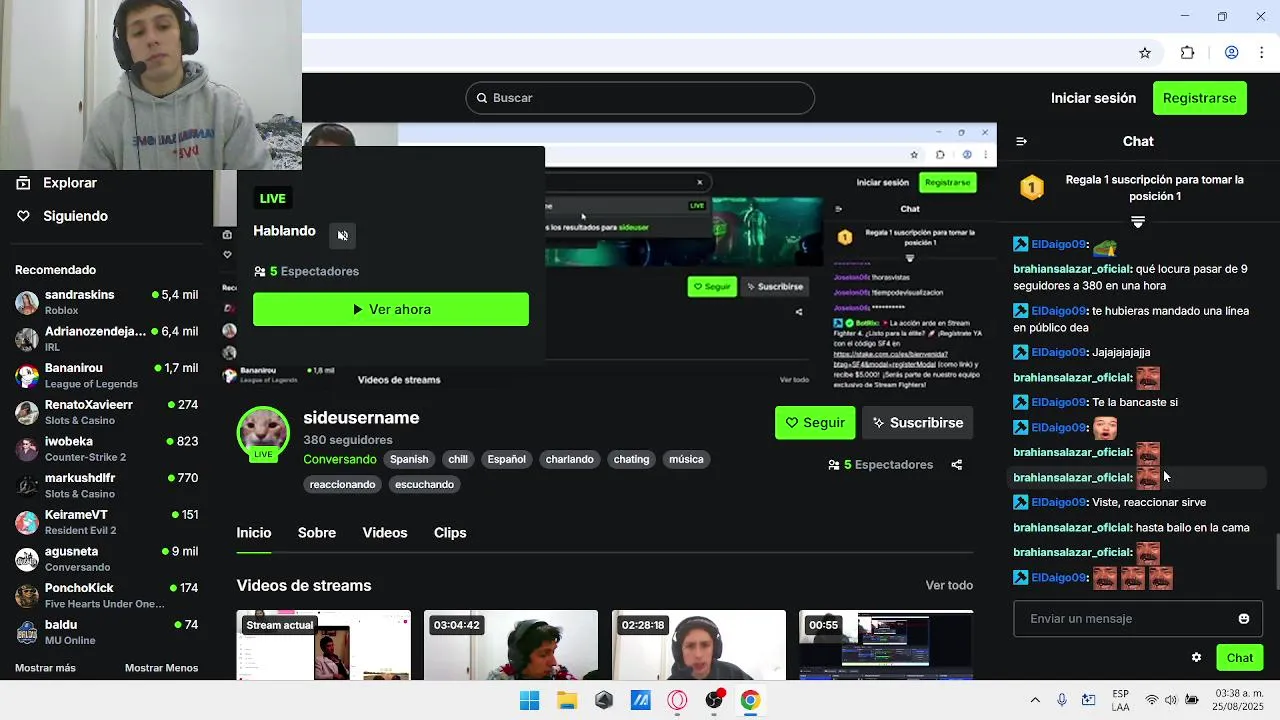Open iwobeka recommended channel
This screenshot has width=1280, height=720.
click(106, 449)
